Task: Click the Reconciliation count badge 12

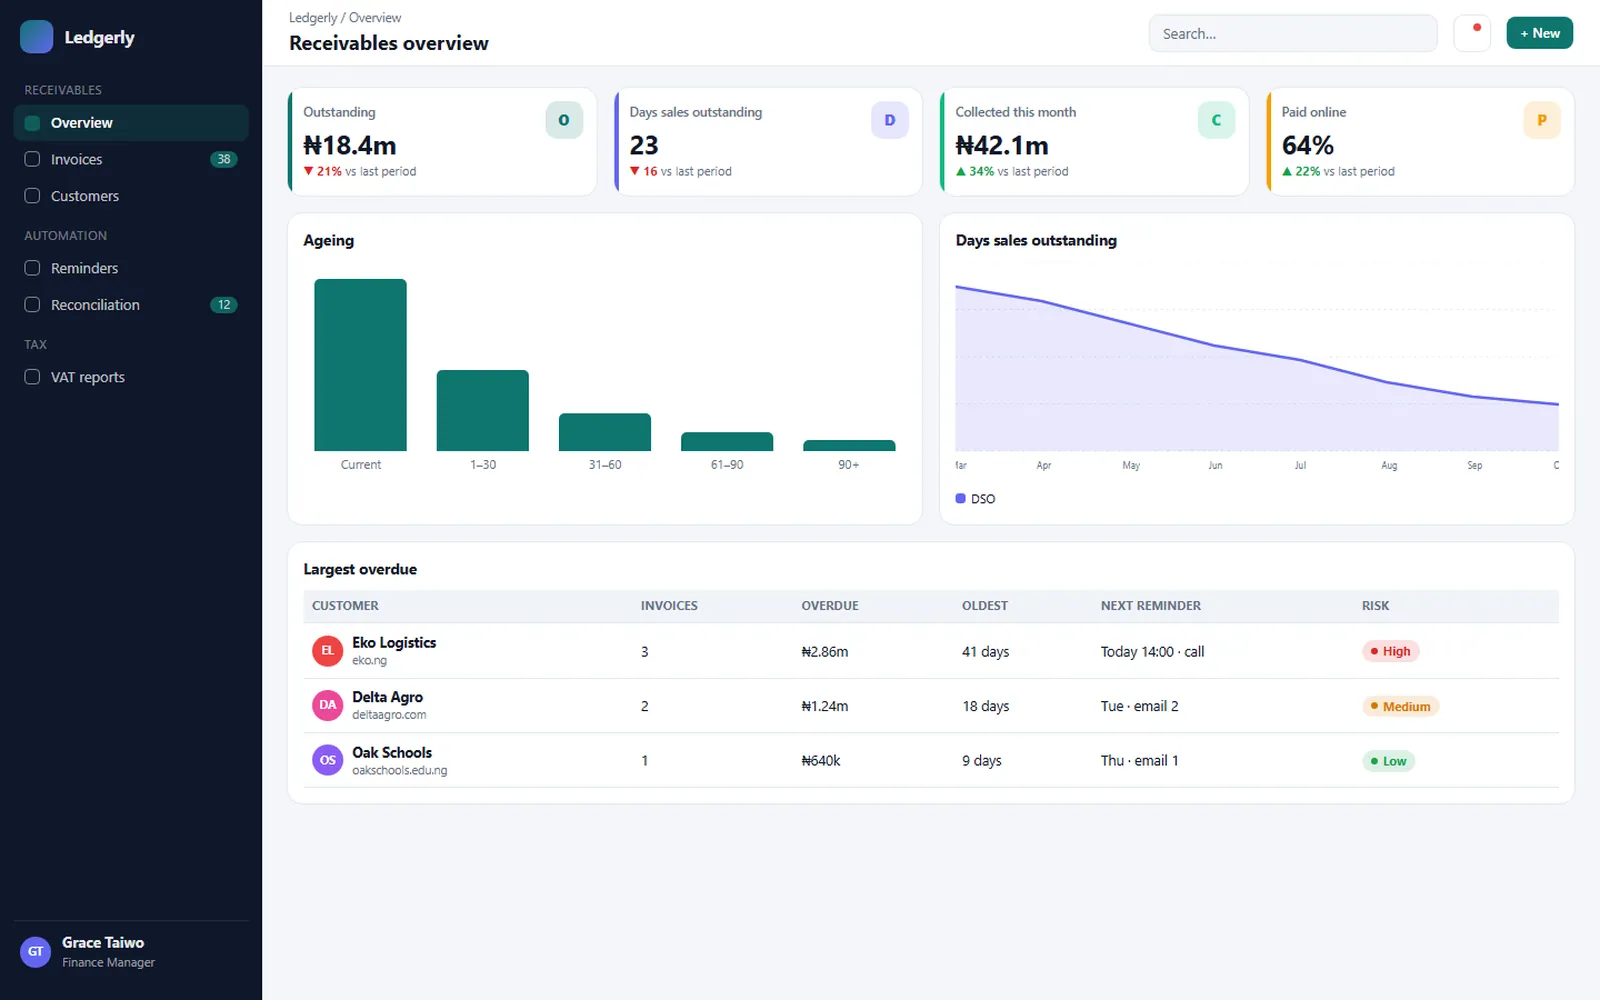Action: point(224,305)
